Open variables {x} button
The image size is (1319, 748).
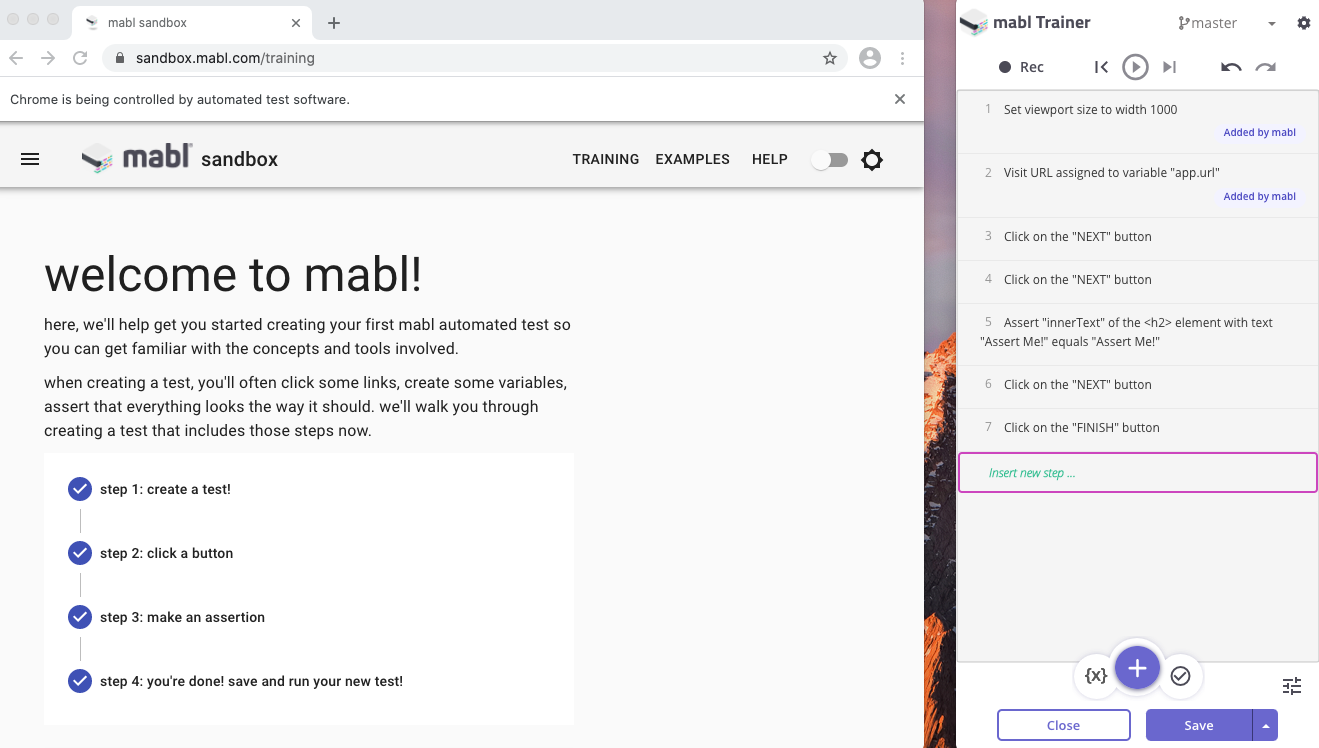click(1096, 676)
